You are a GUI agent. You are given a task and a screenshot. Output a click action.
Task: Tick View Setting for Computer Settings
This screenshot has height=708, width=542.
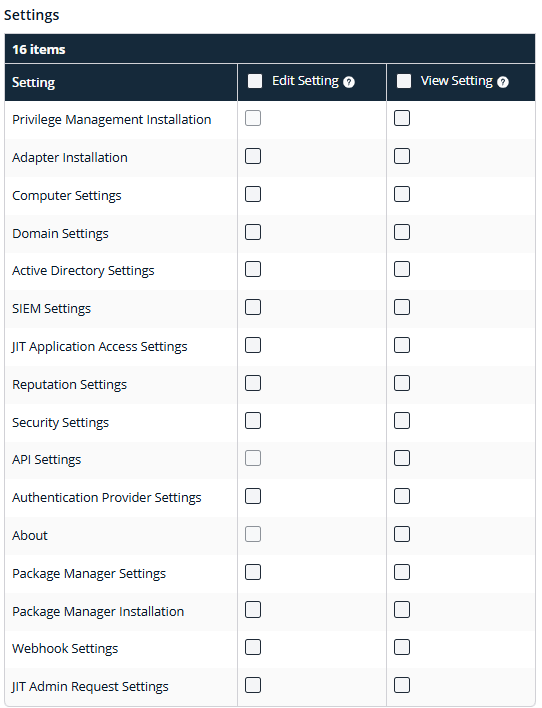tap(402, 194)
